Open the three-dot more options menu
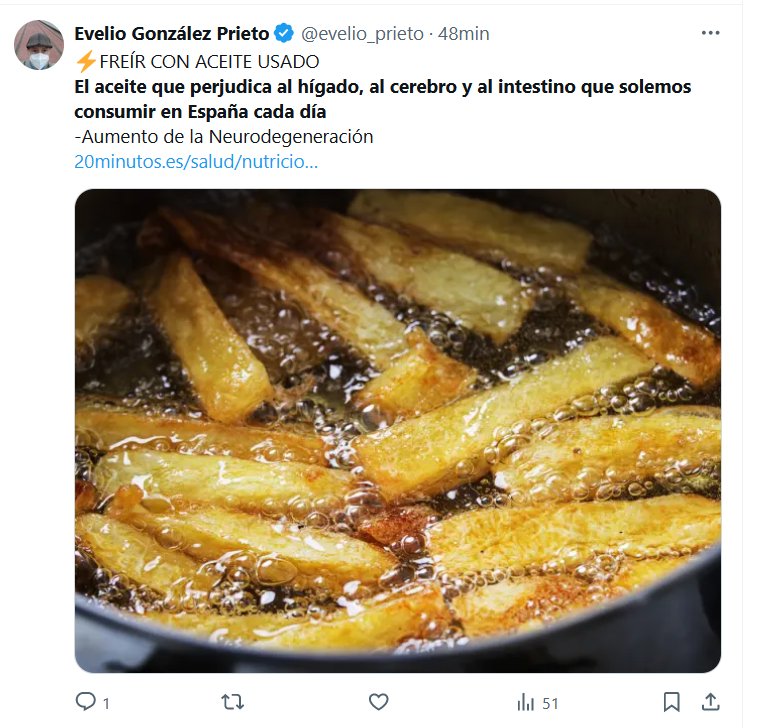 click(711, 33)
